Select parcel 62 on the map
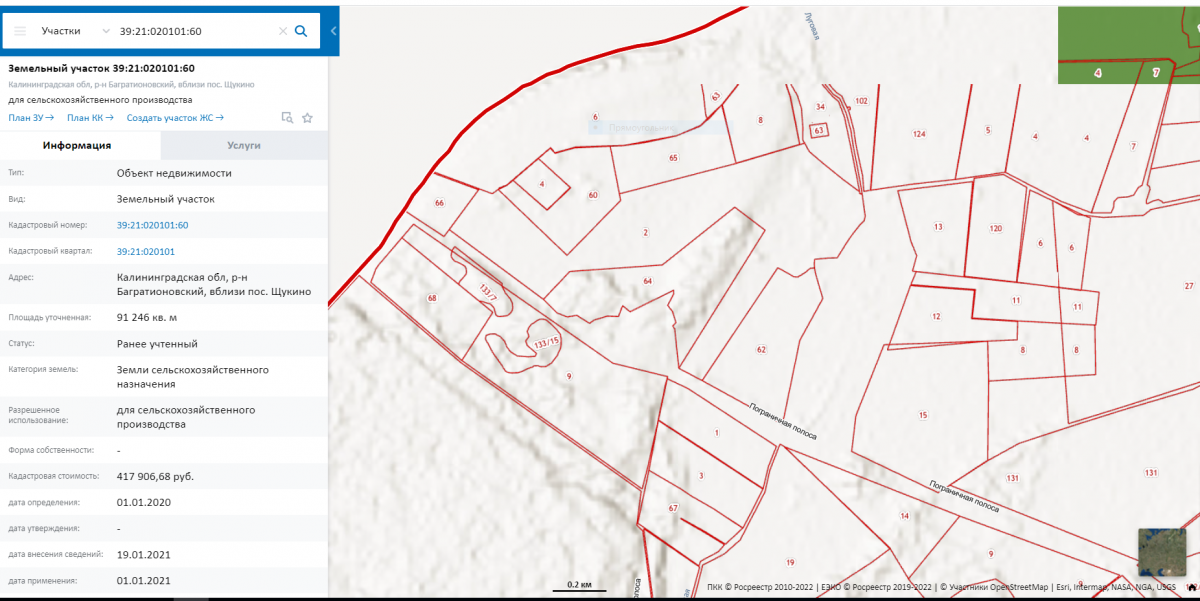This screenshot has width=1200, height=601. 761,349
